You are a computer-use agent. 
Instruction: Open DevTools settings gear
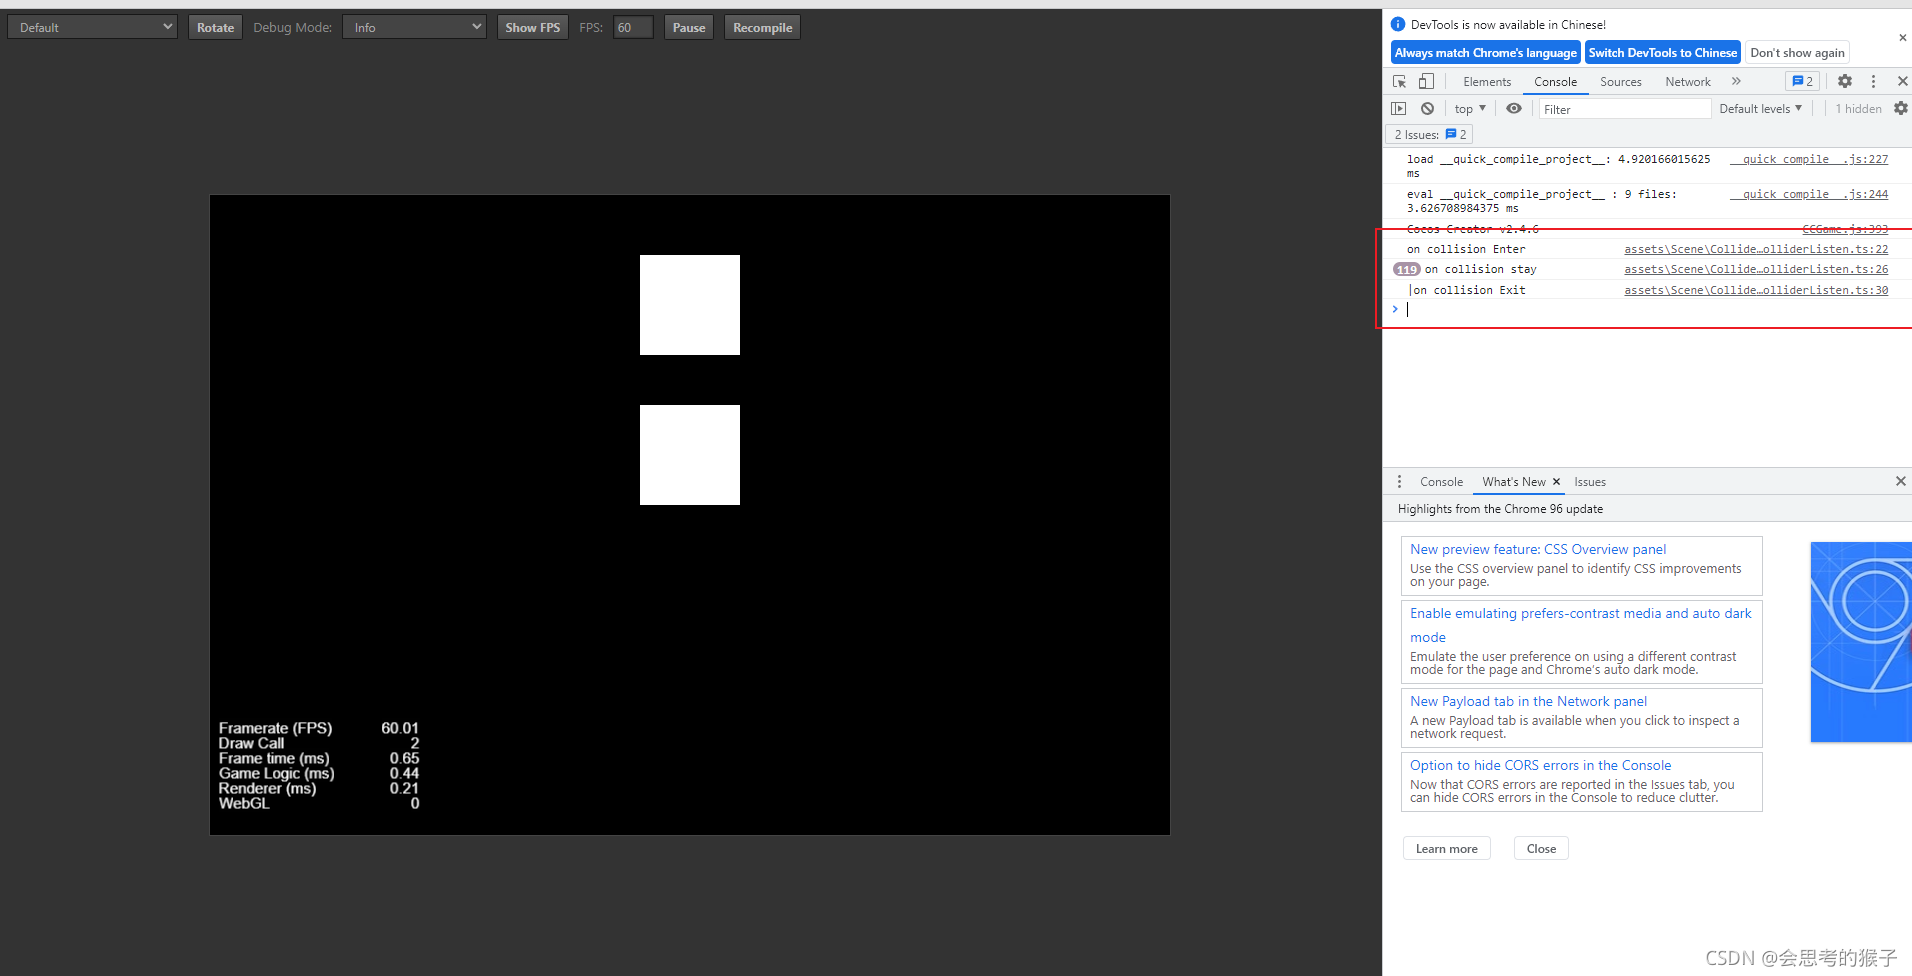click(1844, 81)
